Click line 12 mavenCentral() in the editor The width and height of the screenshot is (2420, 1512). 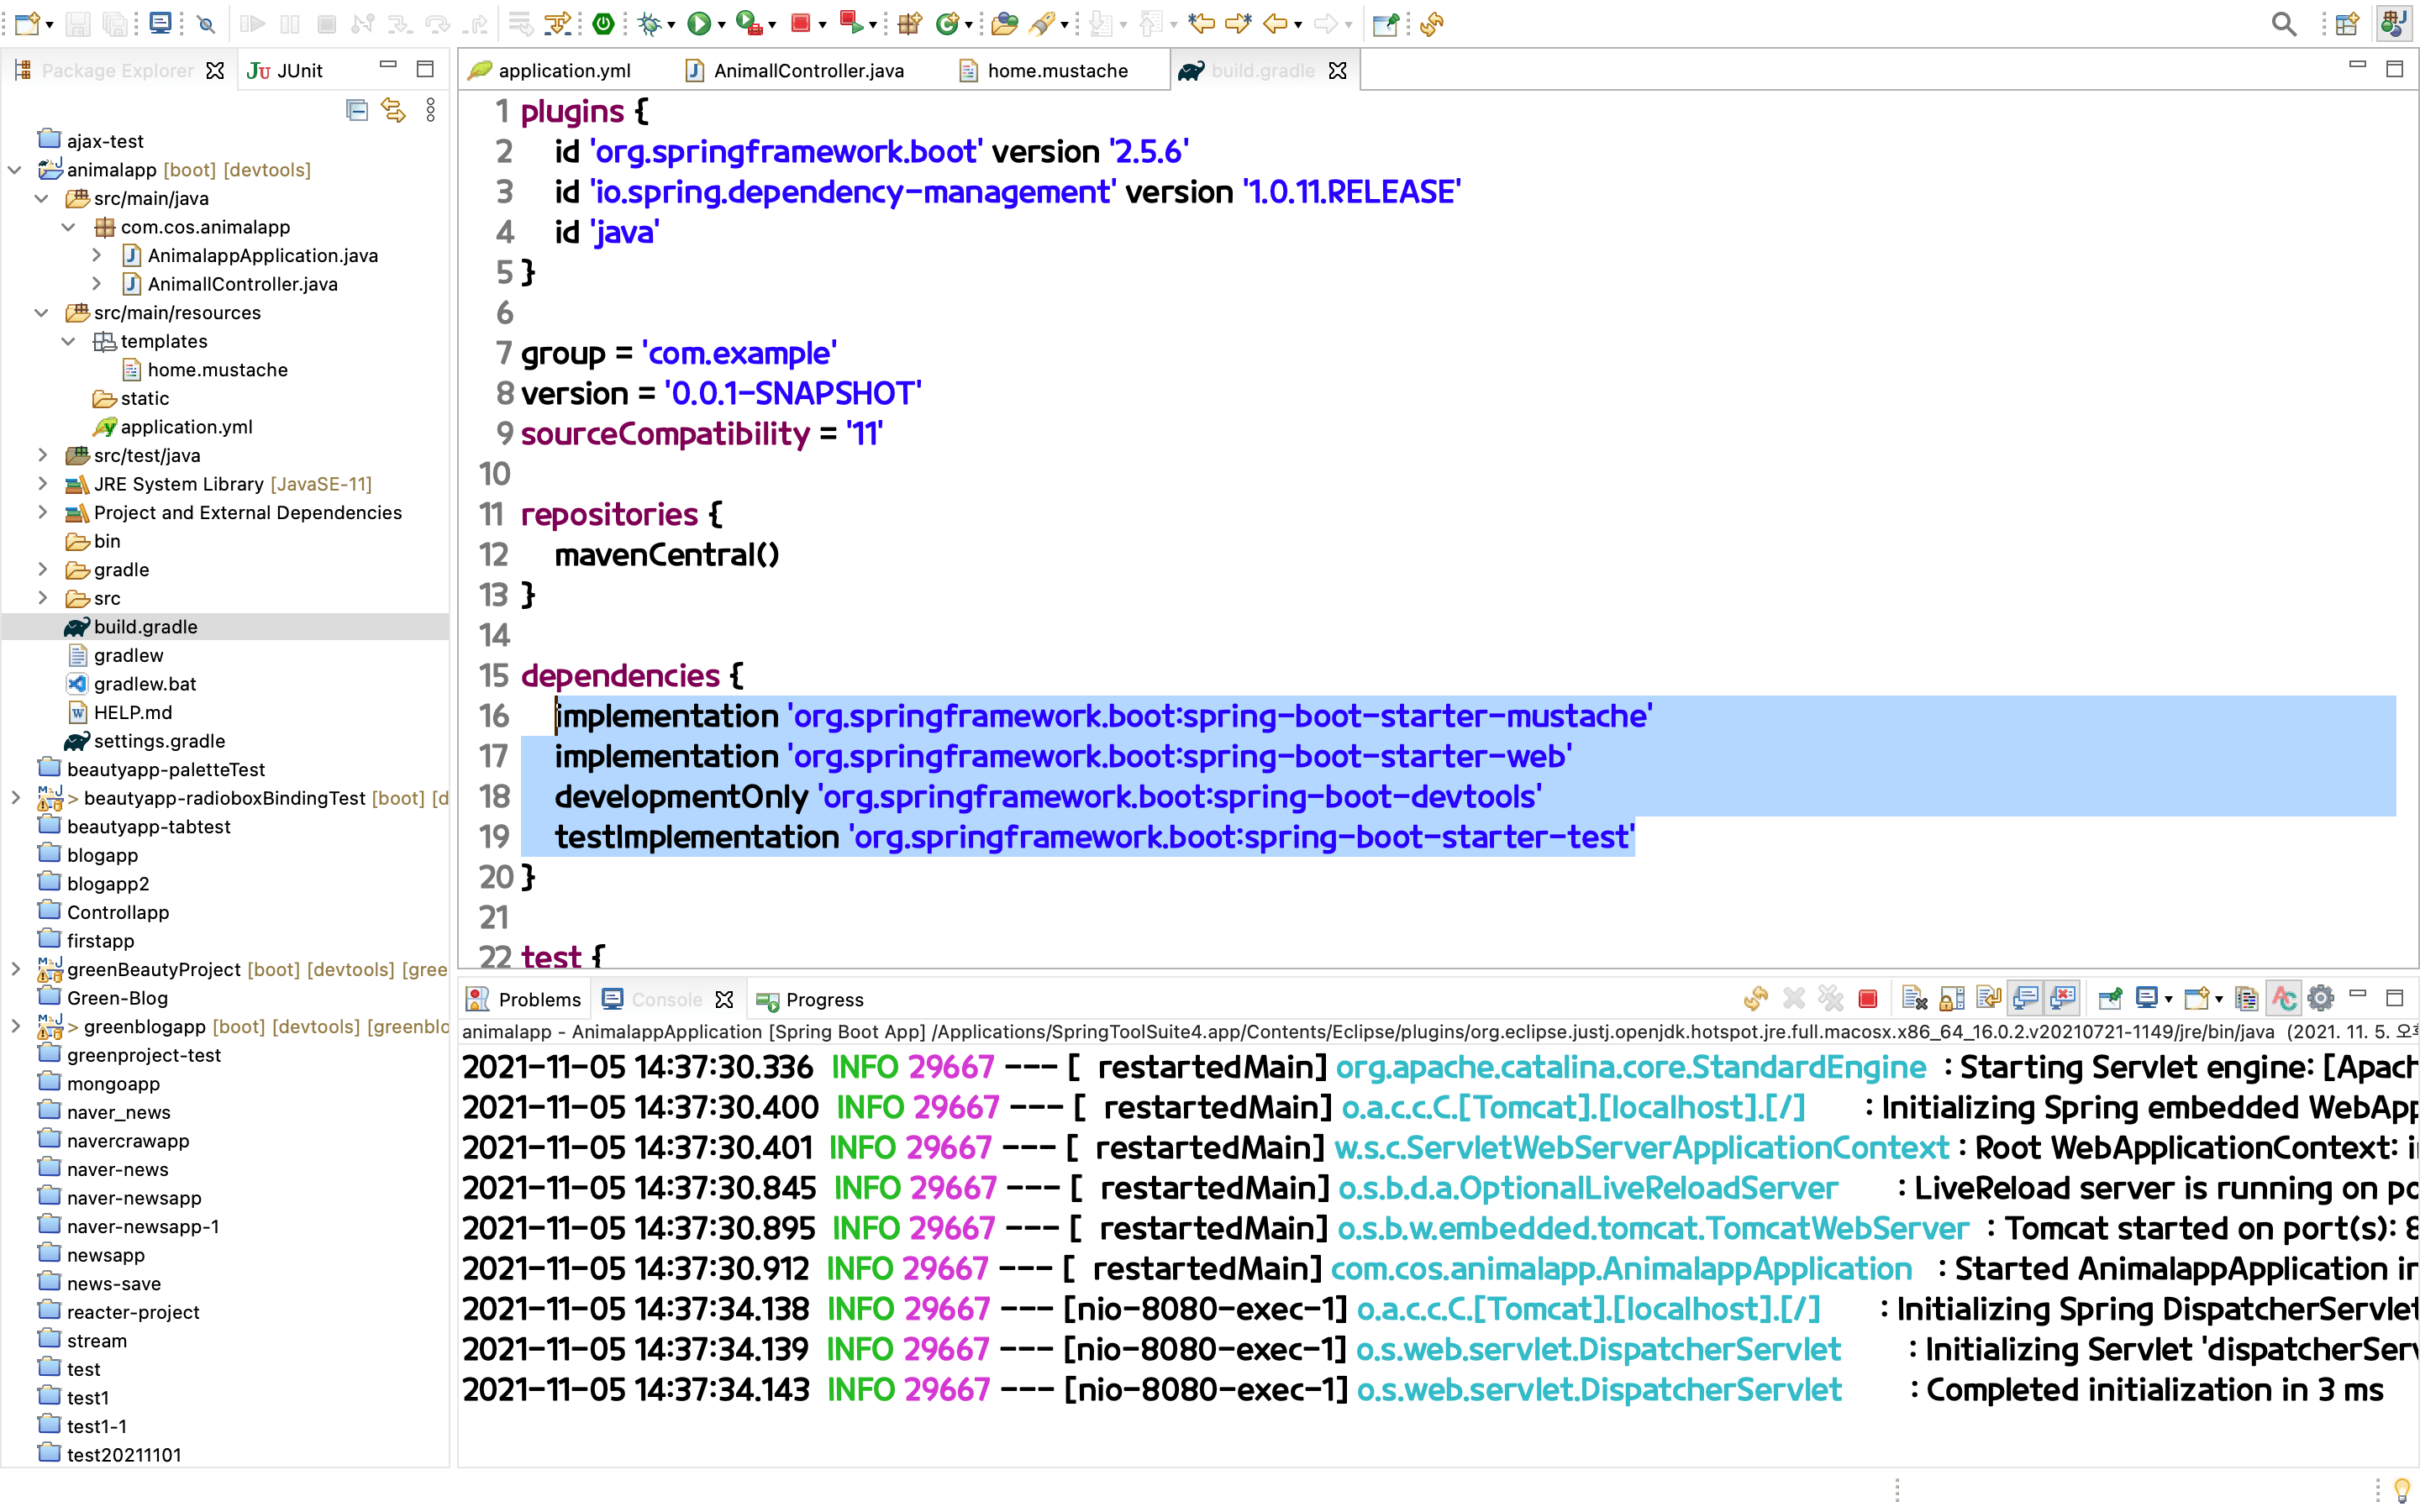667,555
